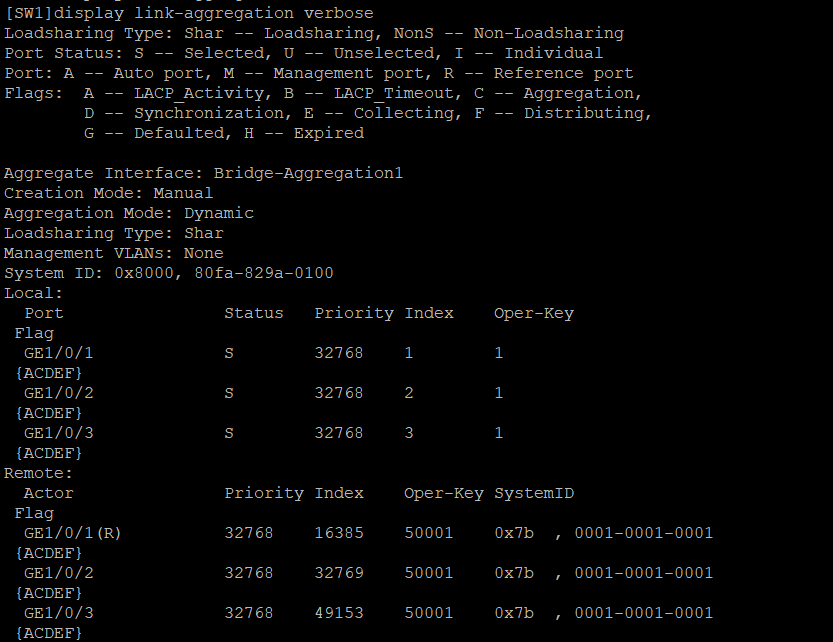Select Oper-Key '50001' in the row with index 32769

[x=429, y=573]
